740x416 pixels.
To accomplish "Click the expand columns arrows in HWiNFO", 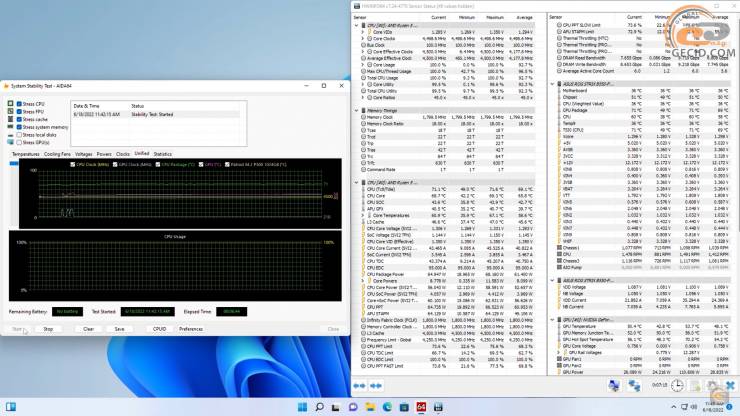I will pos(359,386).
